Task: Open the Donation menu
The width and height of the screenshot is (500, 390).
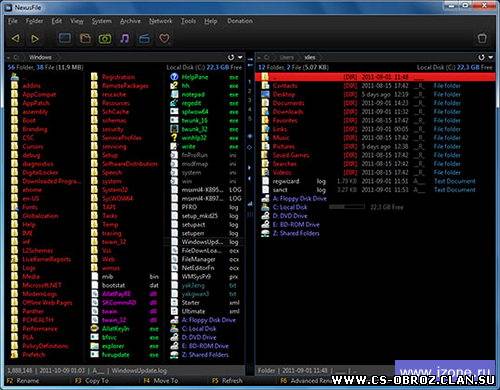Action: point(240,21)
